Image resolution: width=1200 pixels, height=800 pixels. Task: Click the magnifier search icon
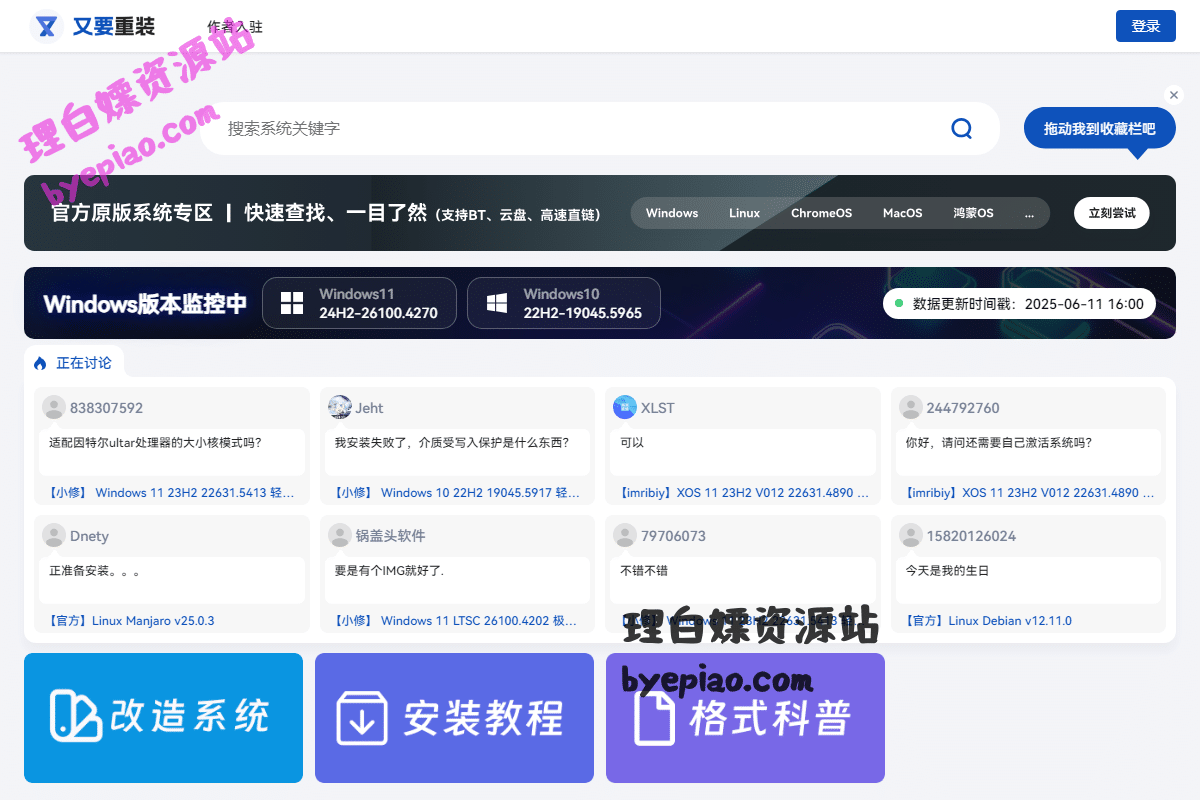pos(961,128)
